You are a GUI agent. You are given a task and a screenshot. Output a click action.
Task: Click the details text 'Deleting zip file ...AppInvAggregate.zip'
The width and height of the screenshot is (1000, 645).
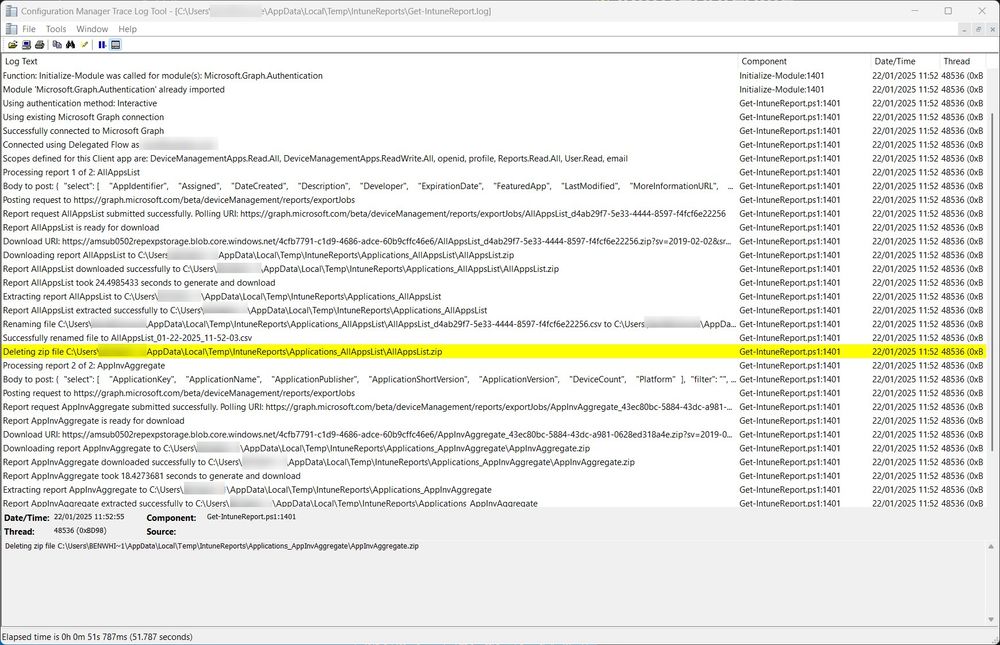tap(212, 546)
